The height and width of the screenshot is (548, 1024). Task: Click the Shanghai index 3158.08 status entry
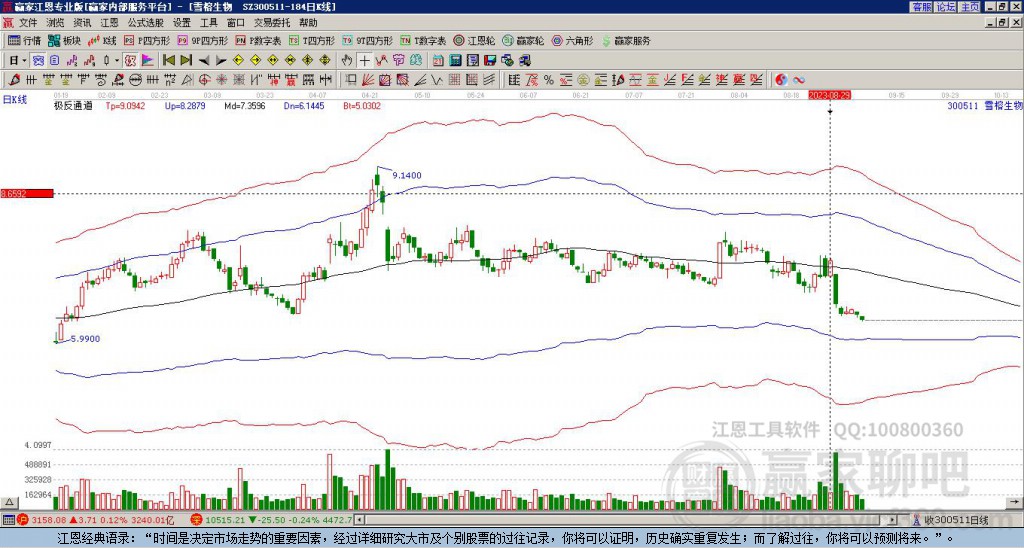coord(95,520)
